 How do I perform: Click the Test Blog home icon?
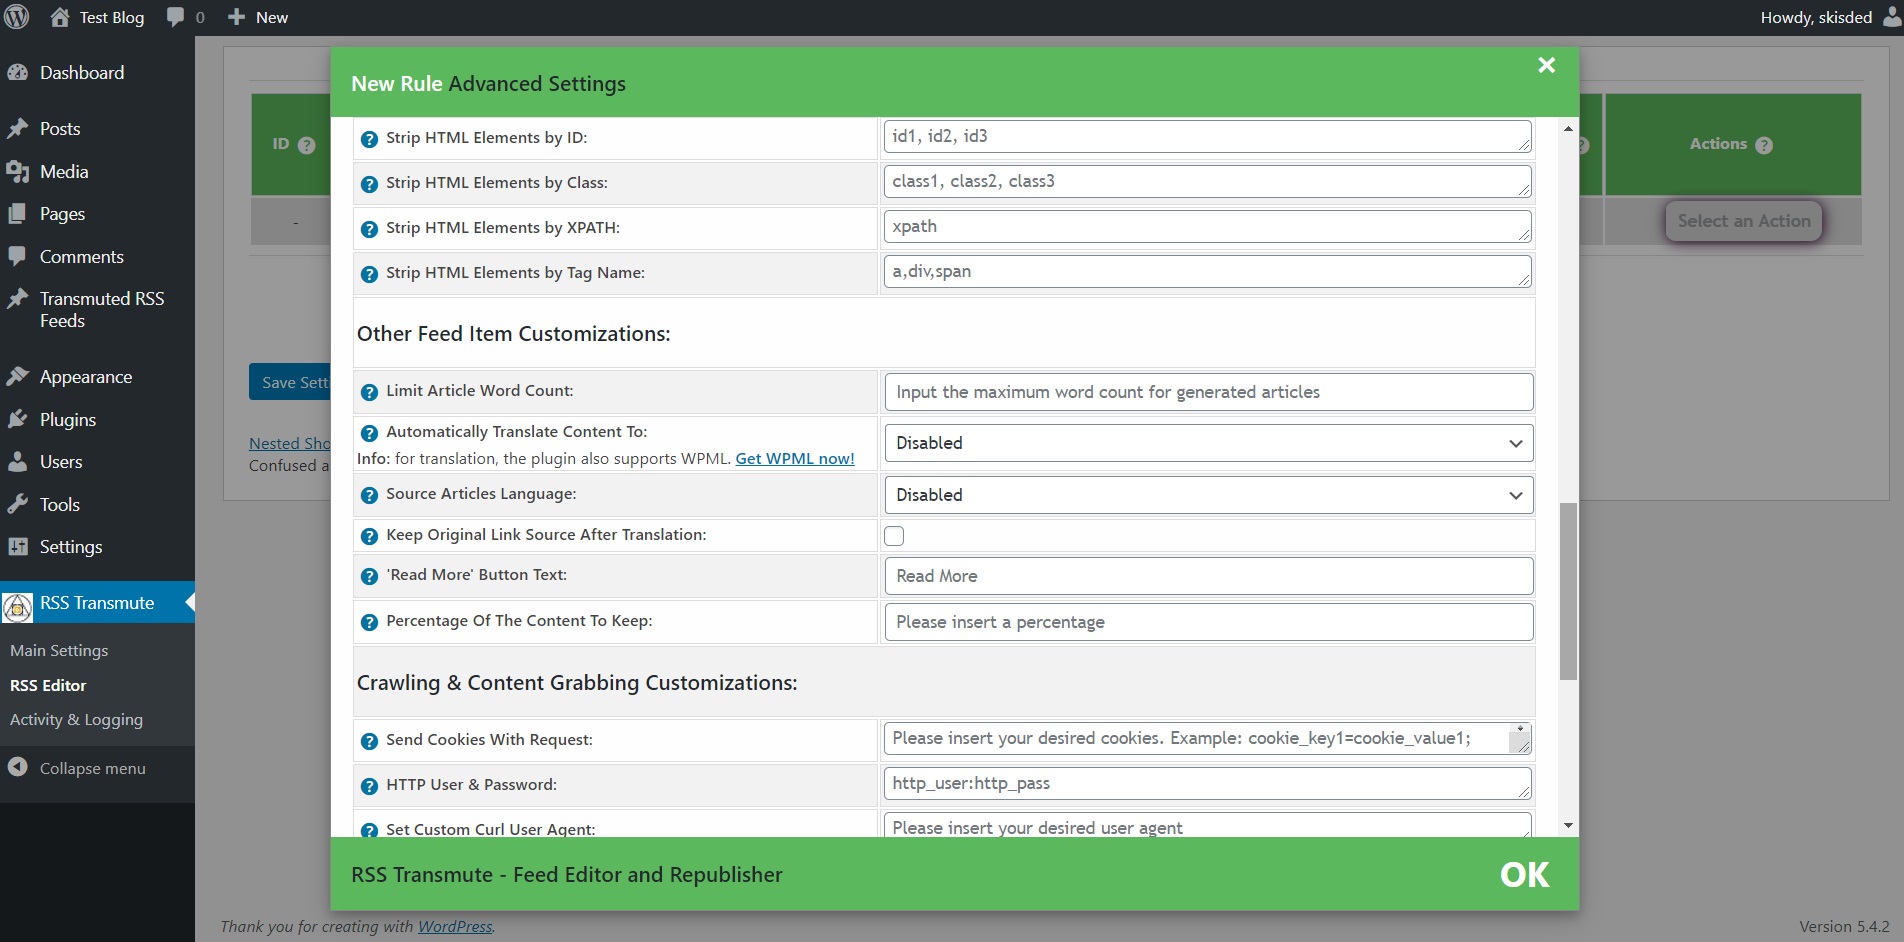coord(60,17)
